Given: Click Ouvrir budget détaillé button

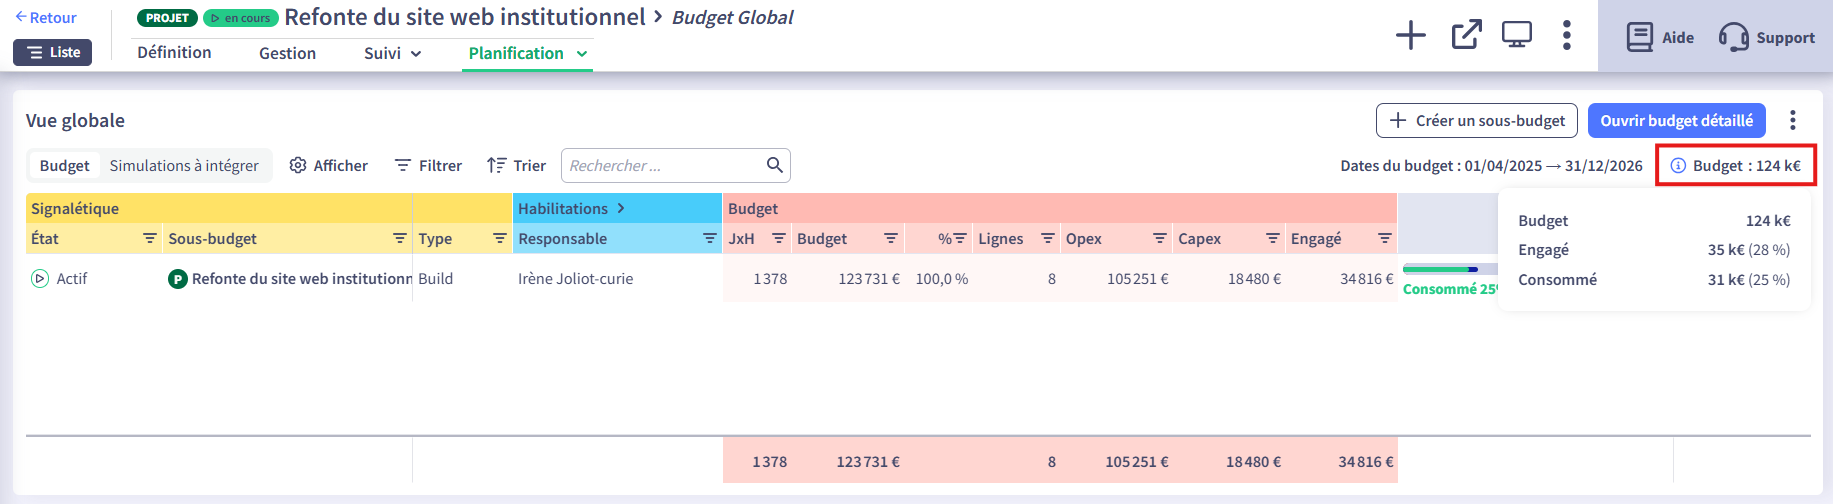Looking at the screenshot, I should point(1676,120).
